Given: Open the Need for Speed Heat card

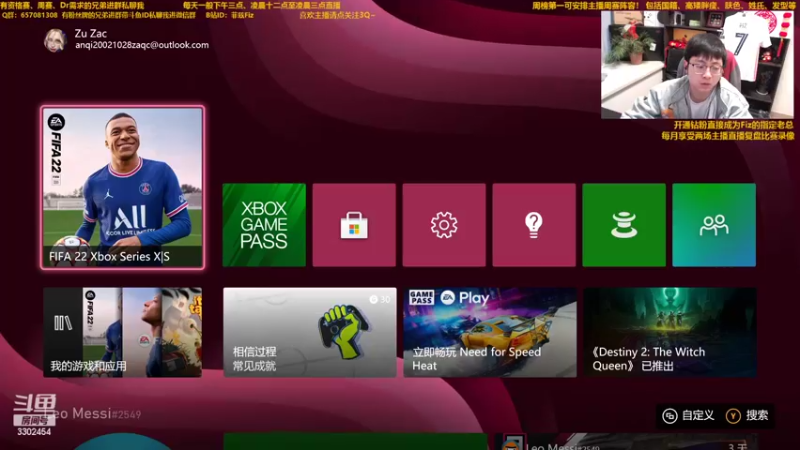Looking at the screenshot, I should click(x=490, y=332).
